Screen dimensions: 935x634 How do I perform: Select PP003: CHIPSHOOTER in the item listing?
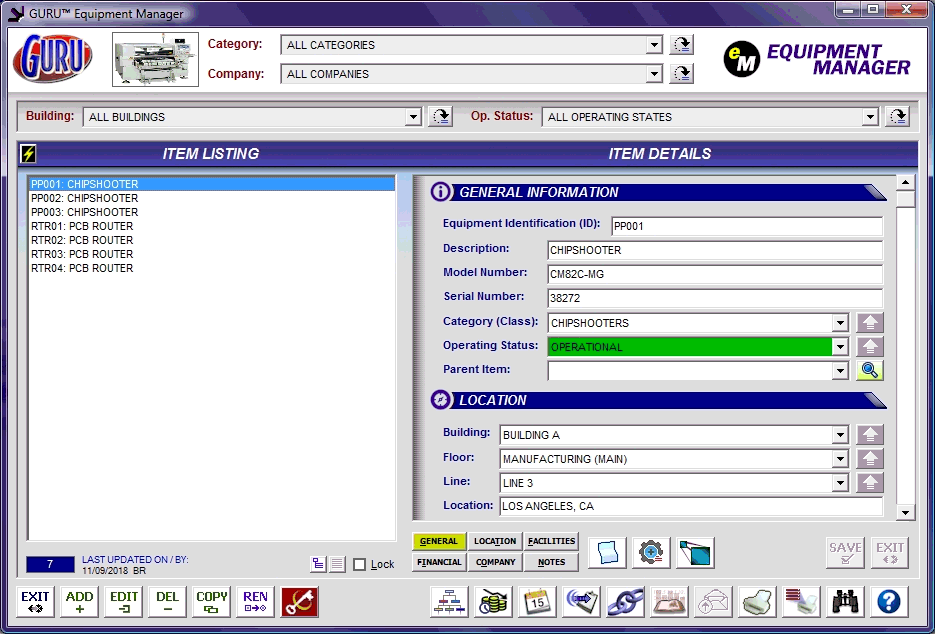pyautogui.click(x=212, y=212)
